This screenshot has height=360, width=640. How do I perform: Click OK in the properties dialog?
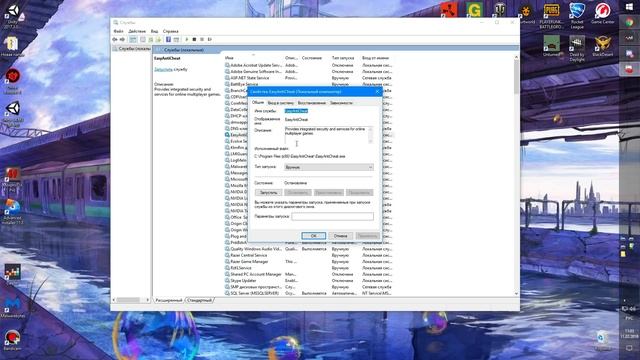point(313,236)
